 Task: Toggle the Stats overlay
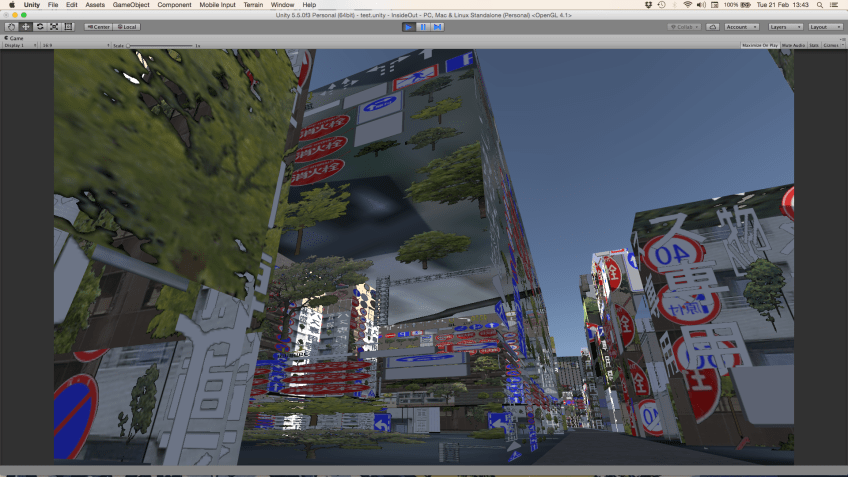coord(813,45)
